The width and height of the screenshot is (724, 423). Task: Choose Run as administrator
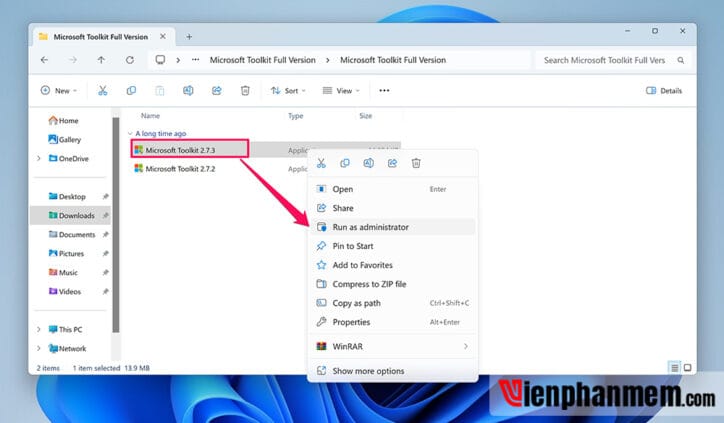[x=392, y=227]
